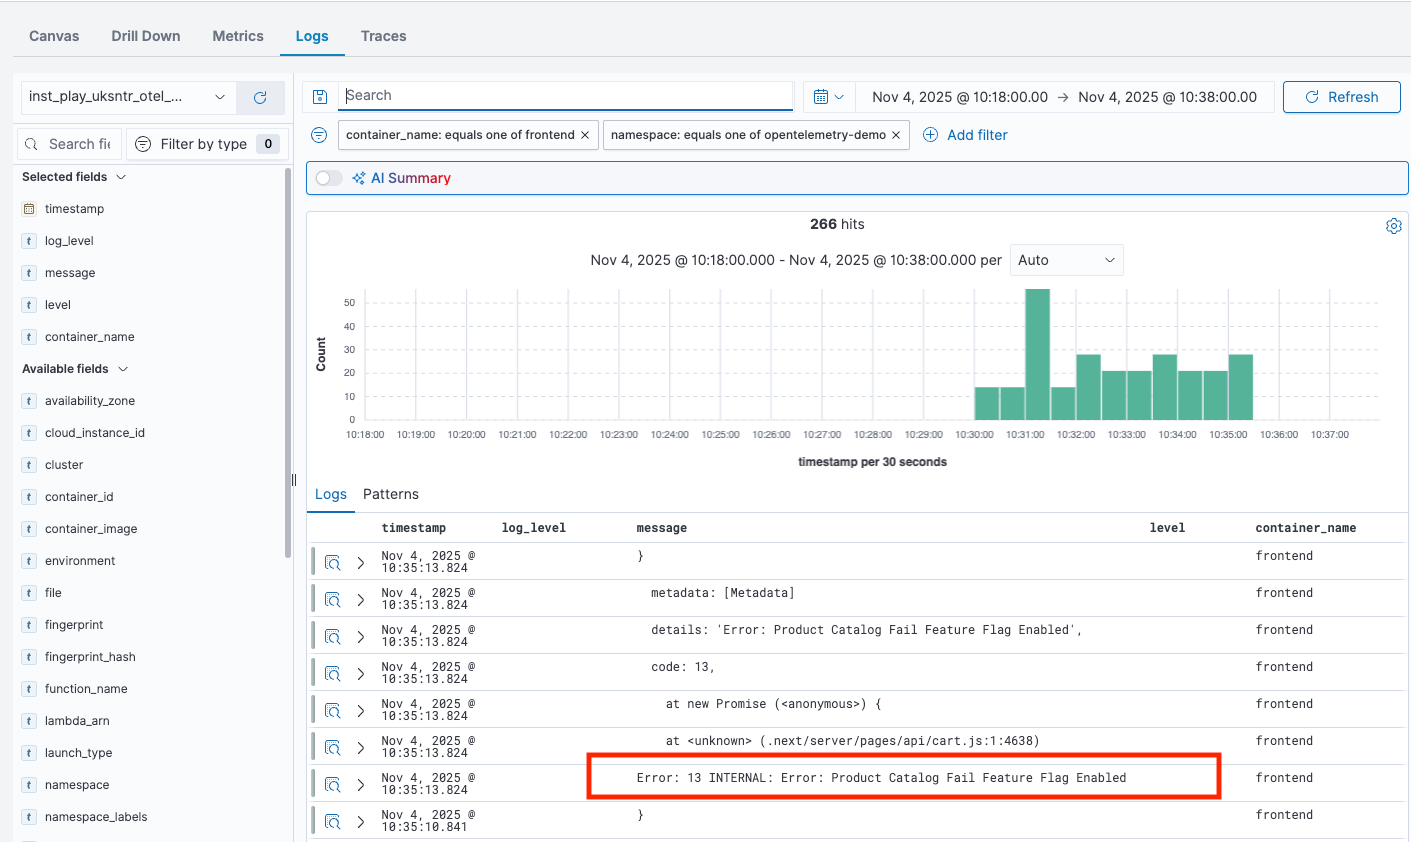The image size is (1411, 842).
Task: Click the saved query disk icon
Action: pyautogui.click(x=320, y=97)
